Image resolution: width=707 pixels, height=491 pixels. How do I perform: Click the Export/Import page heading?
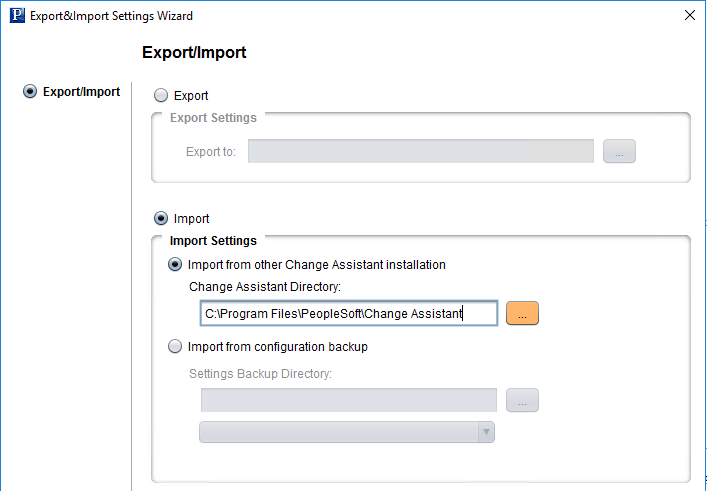pos(194,52)
